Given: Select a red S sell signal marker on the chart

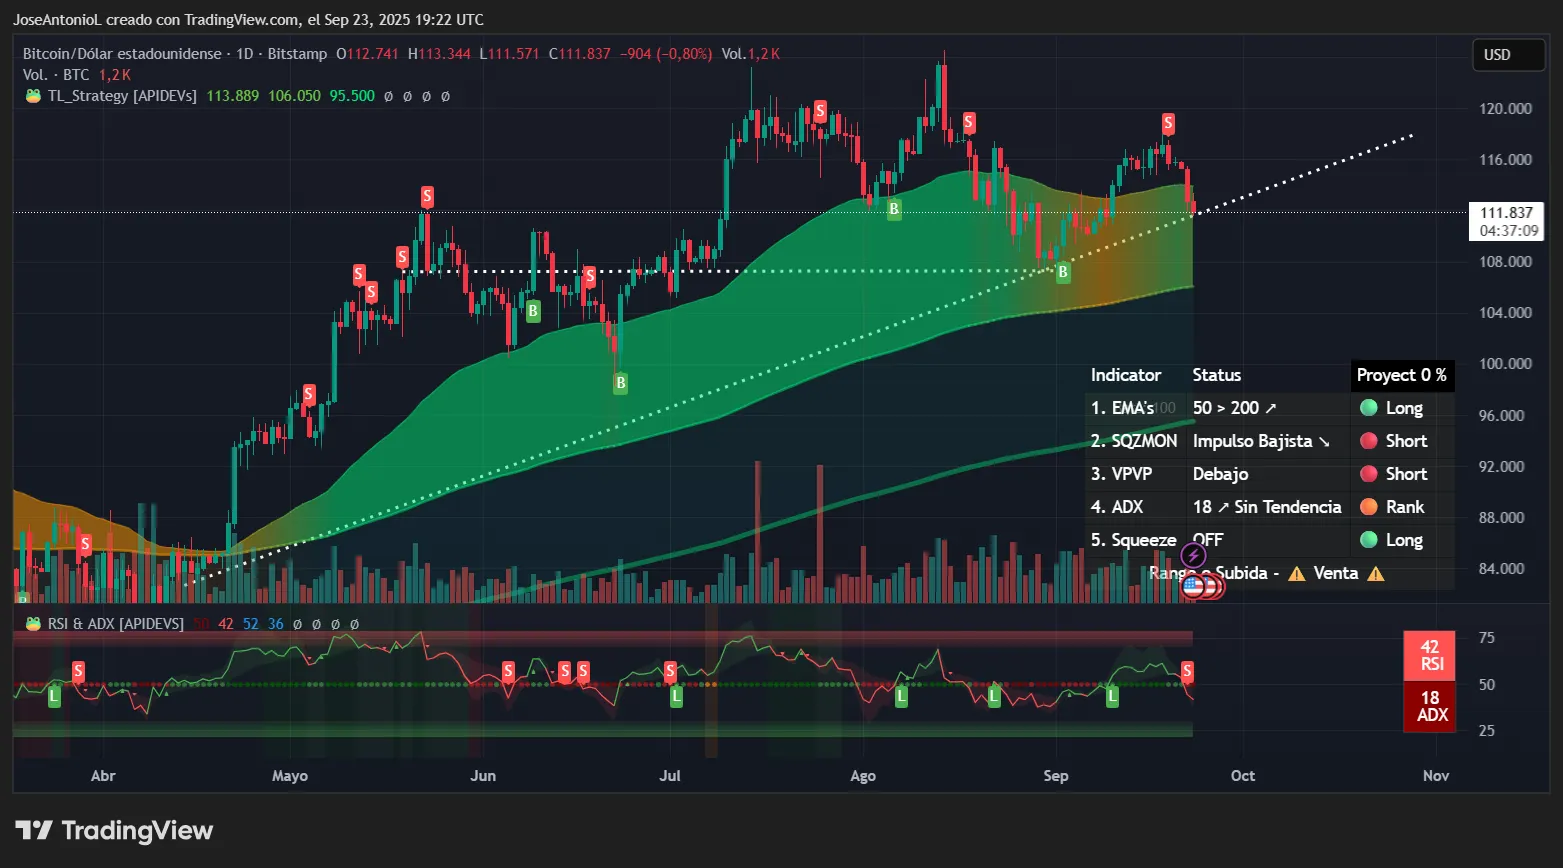Looking at the screenshot, I should pyautogui.click(x=426, y=196).
